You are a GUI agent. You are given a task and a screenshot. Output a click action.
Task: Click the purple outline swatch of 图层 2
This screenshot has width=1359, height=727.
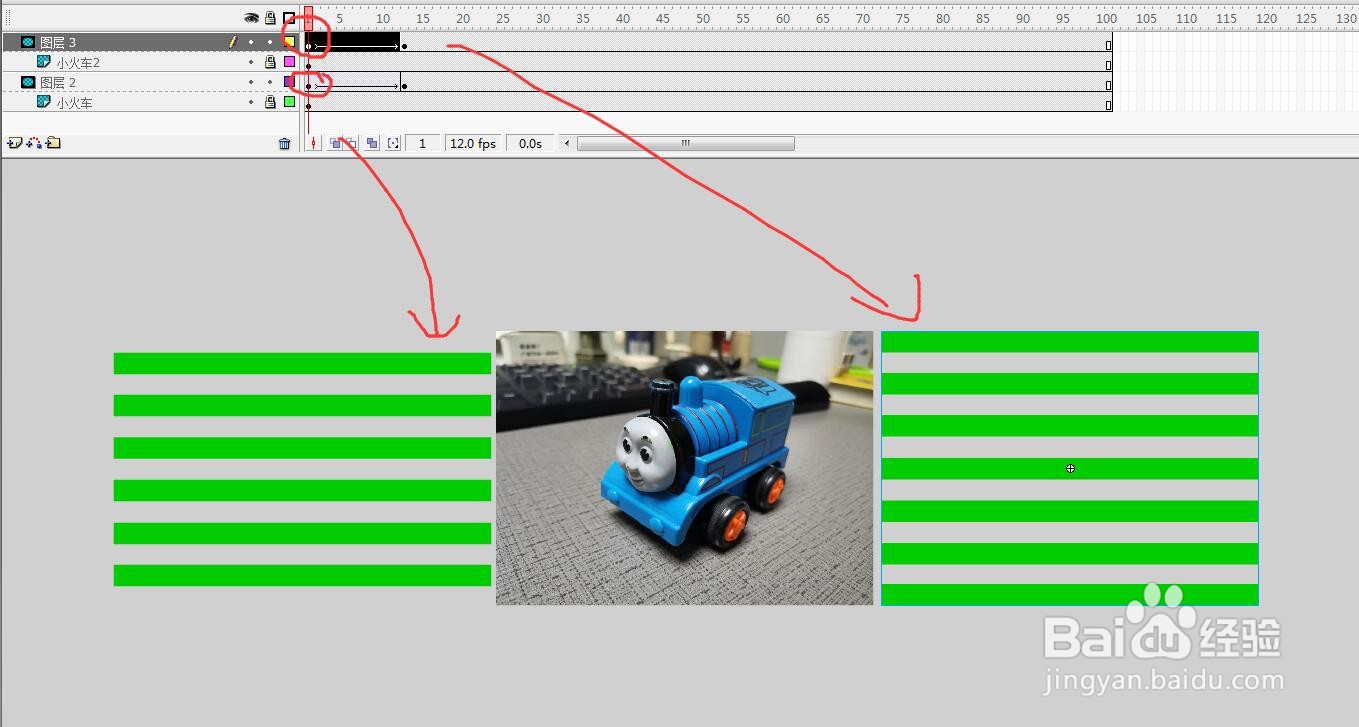point(289,82)
